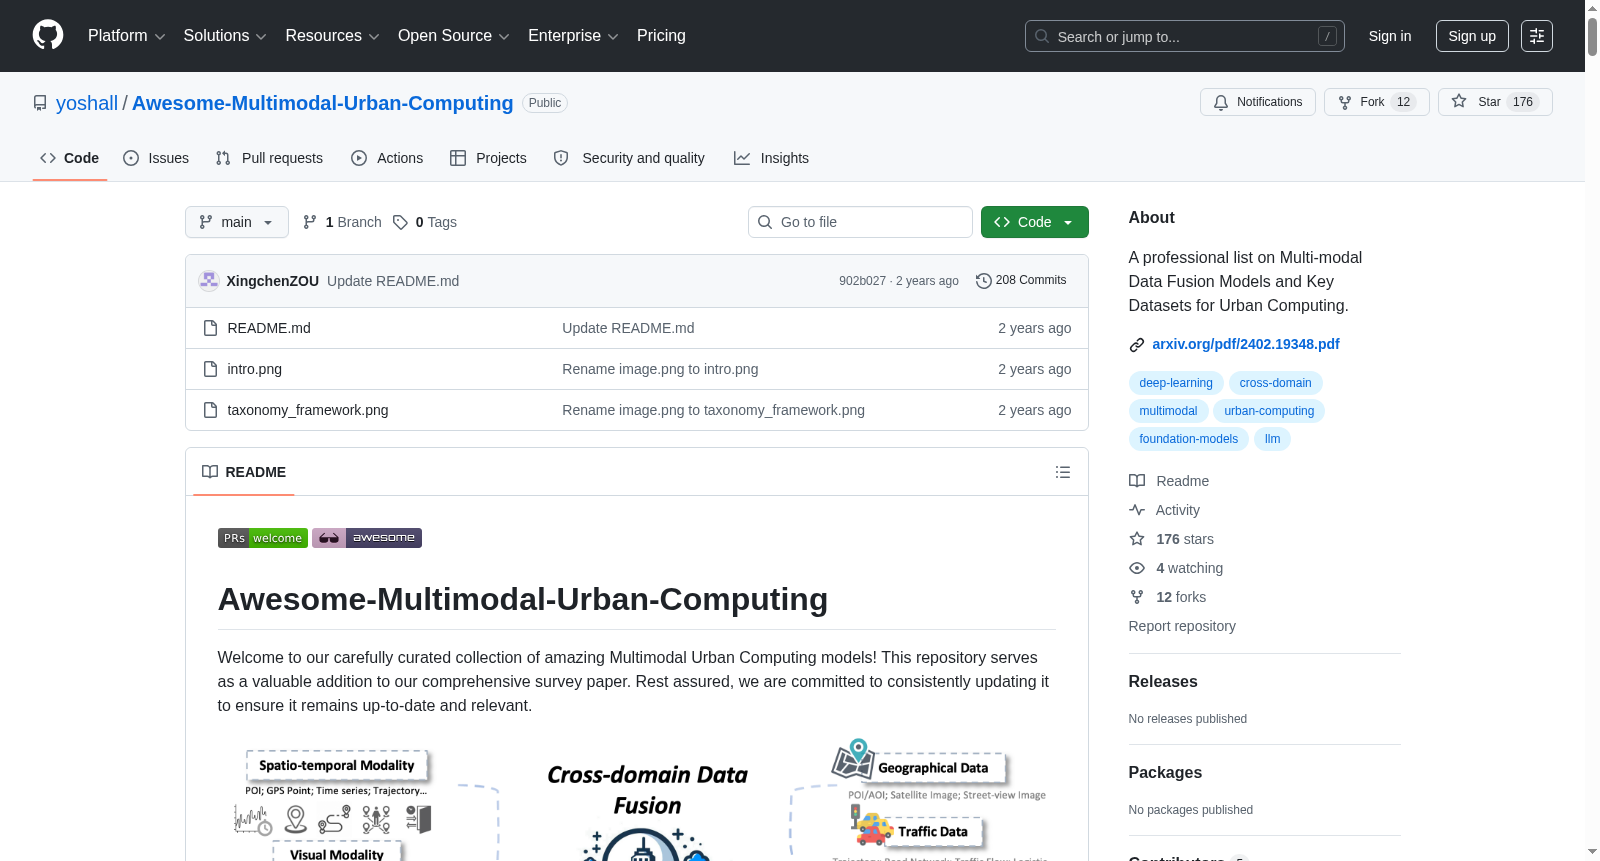Open the Readme link in About sidebar

tap(1169, 481)
